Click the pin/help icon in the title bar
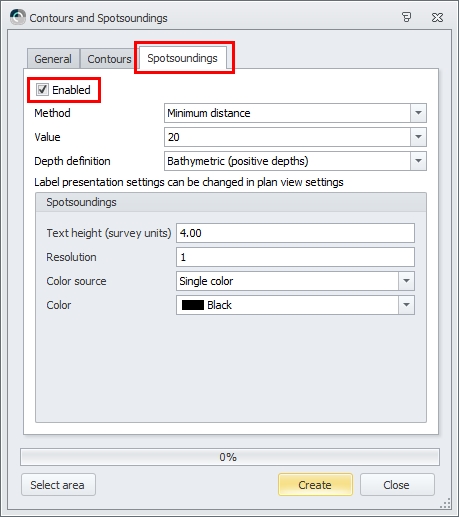 tap(406, 17)
